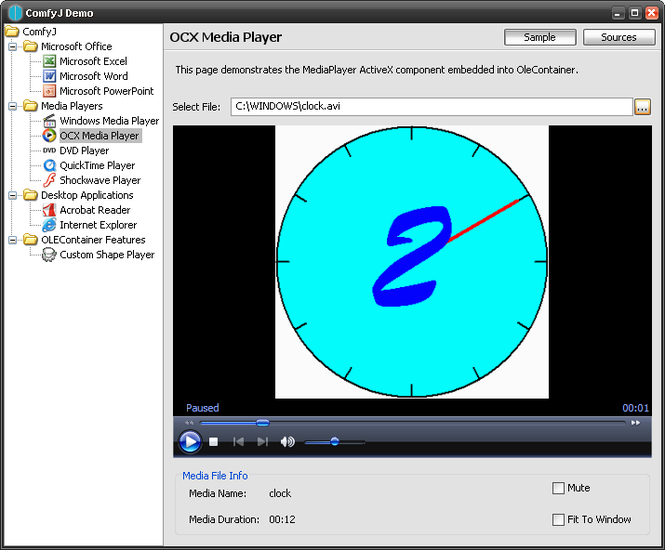Select QuickTime Player in the tree

tap(97, 165)
